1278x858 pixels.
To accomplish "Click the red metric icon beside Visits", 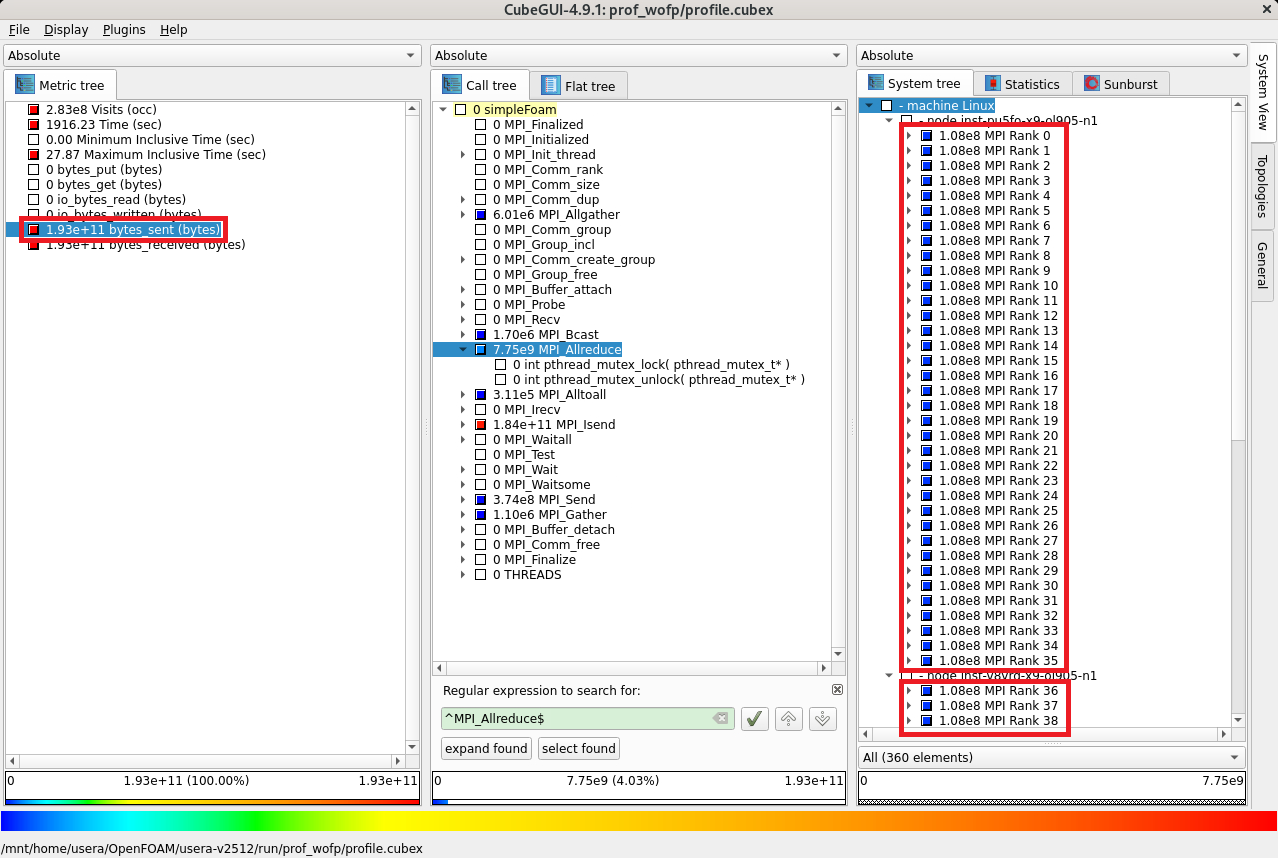I will (x=33, y=110).
